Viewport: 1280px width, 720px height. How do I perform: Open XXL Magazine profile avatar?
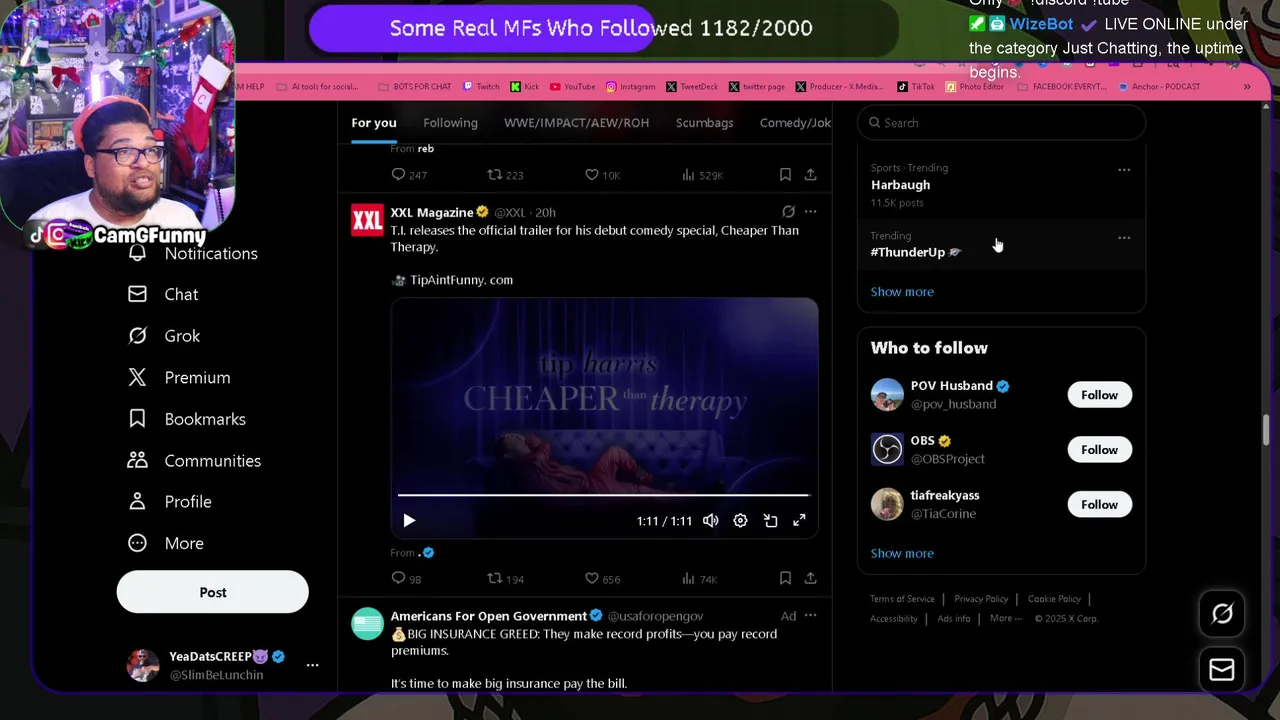click(x=367, y=221)
